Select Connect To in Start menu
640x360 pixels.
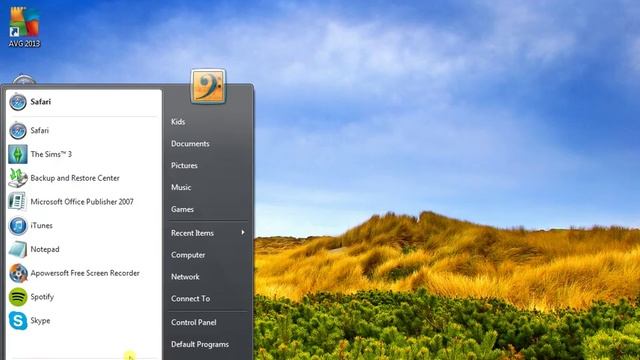(190, 299)
